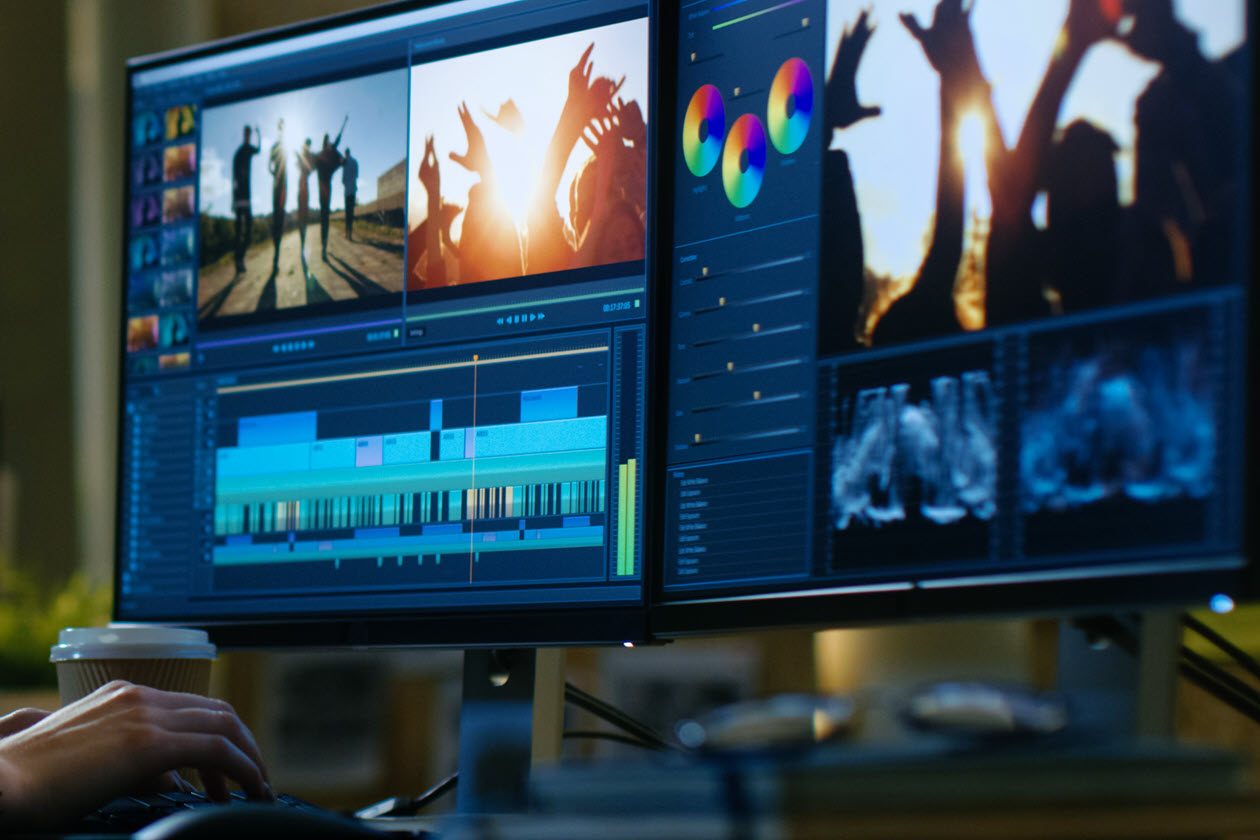This screenshot has width=1260, height=840.
Task: Click the left waveform scope display
Action: [x=914, y=450]
